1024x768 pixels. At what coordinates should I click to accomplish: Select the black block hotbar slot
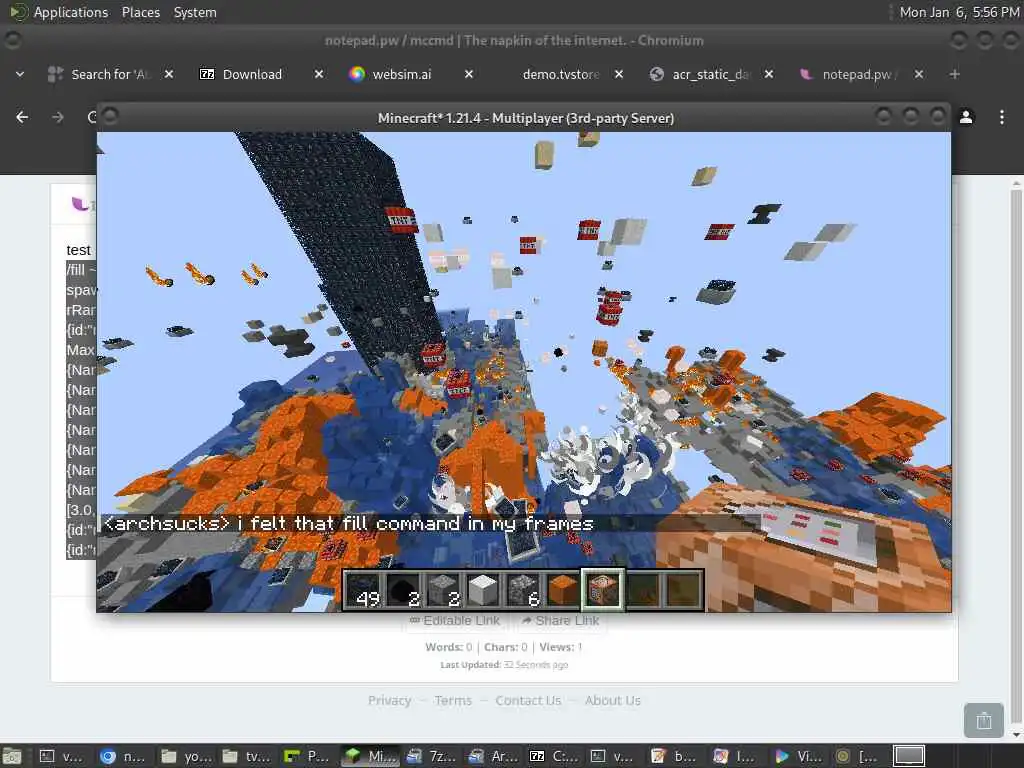point(404,590)
